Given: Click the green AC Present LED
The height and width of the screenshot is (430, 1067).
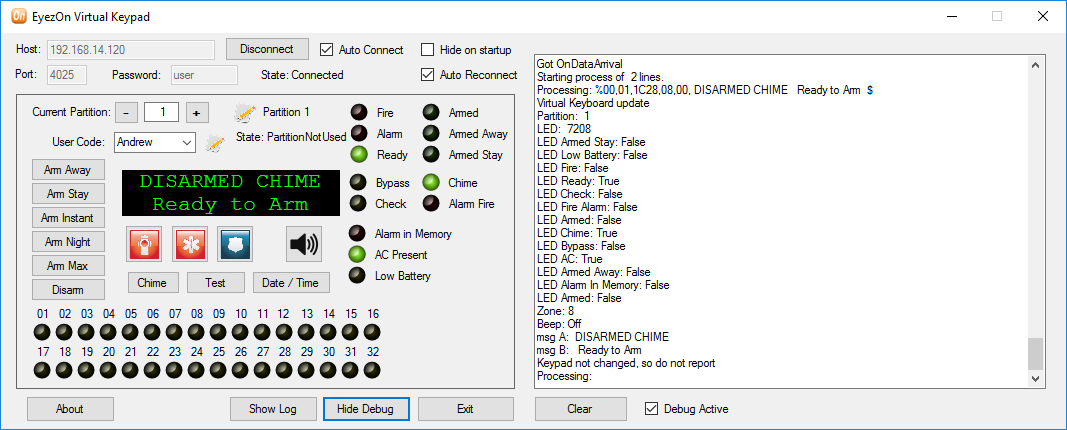Looking at the screenshot, I should pyautogui.click(x=357, y=254).
